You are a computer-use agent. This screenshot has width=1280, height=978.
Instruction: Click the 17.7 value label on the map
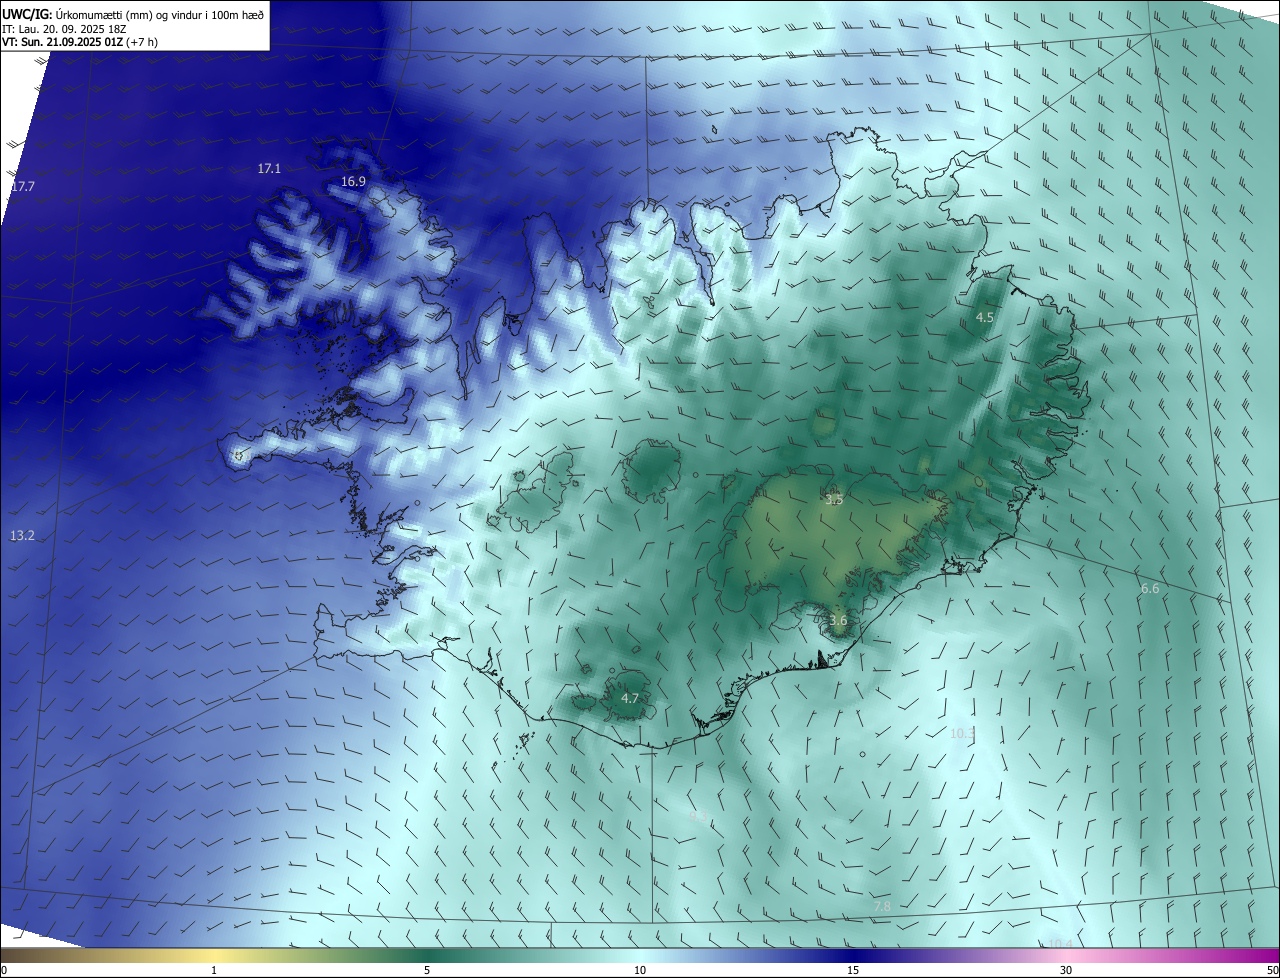click(23, 187)
